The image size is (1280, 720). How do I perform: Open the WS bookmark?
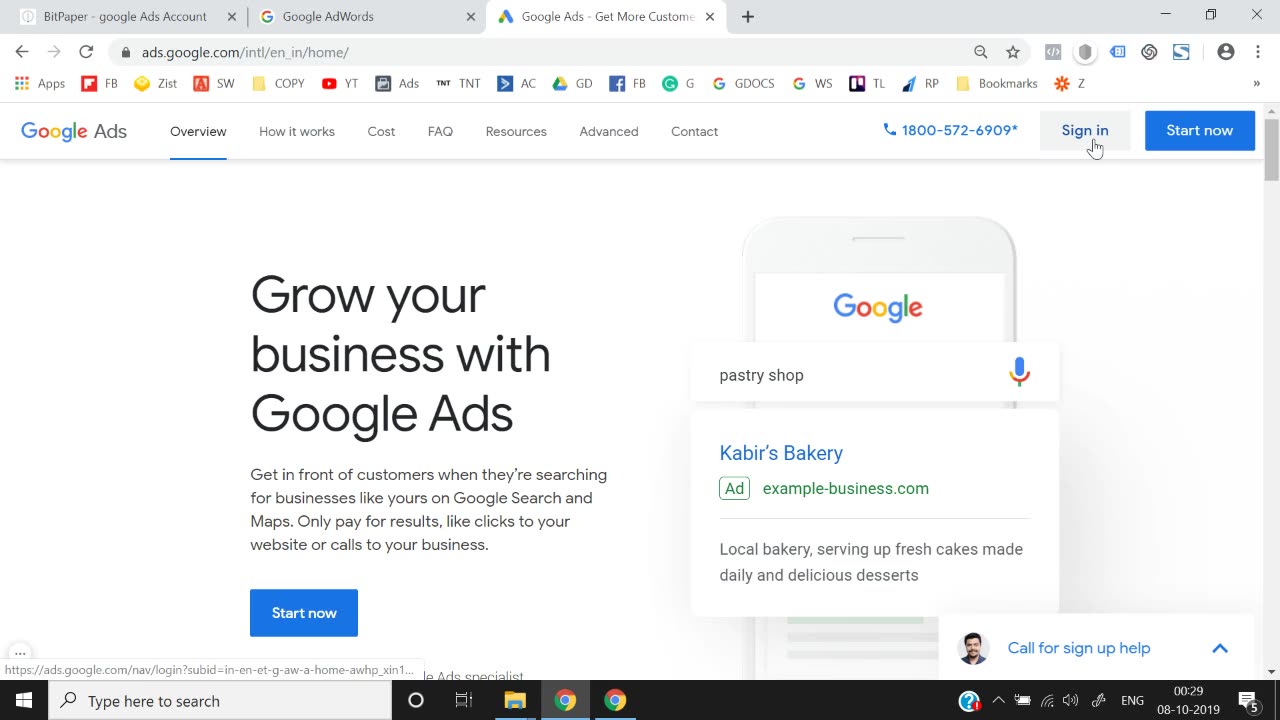[812, 84]
